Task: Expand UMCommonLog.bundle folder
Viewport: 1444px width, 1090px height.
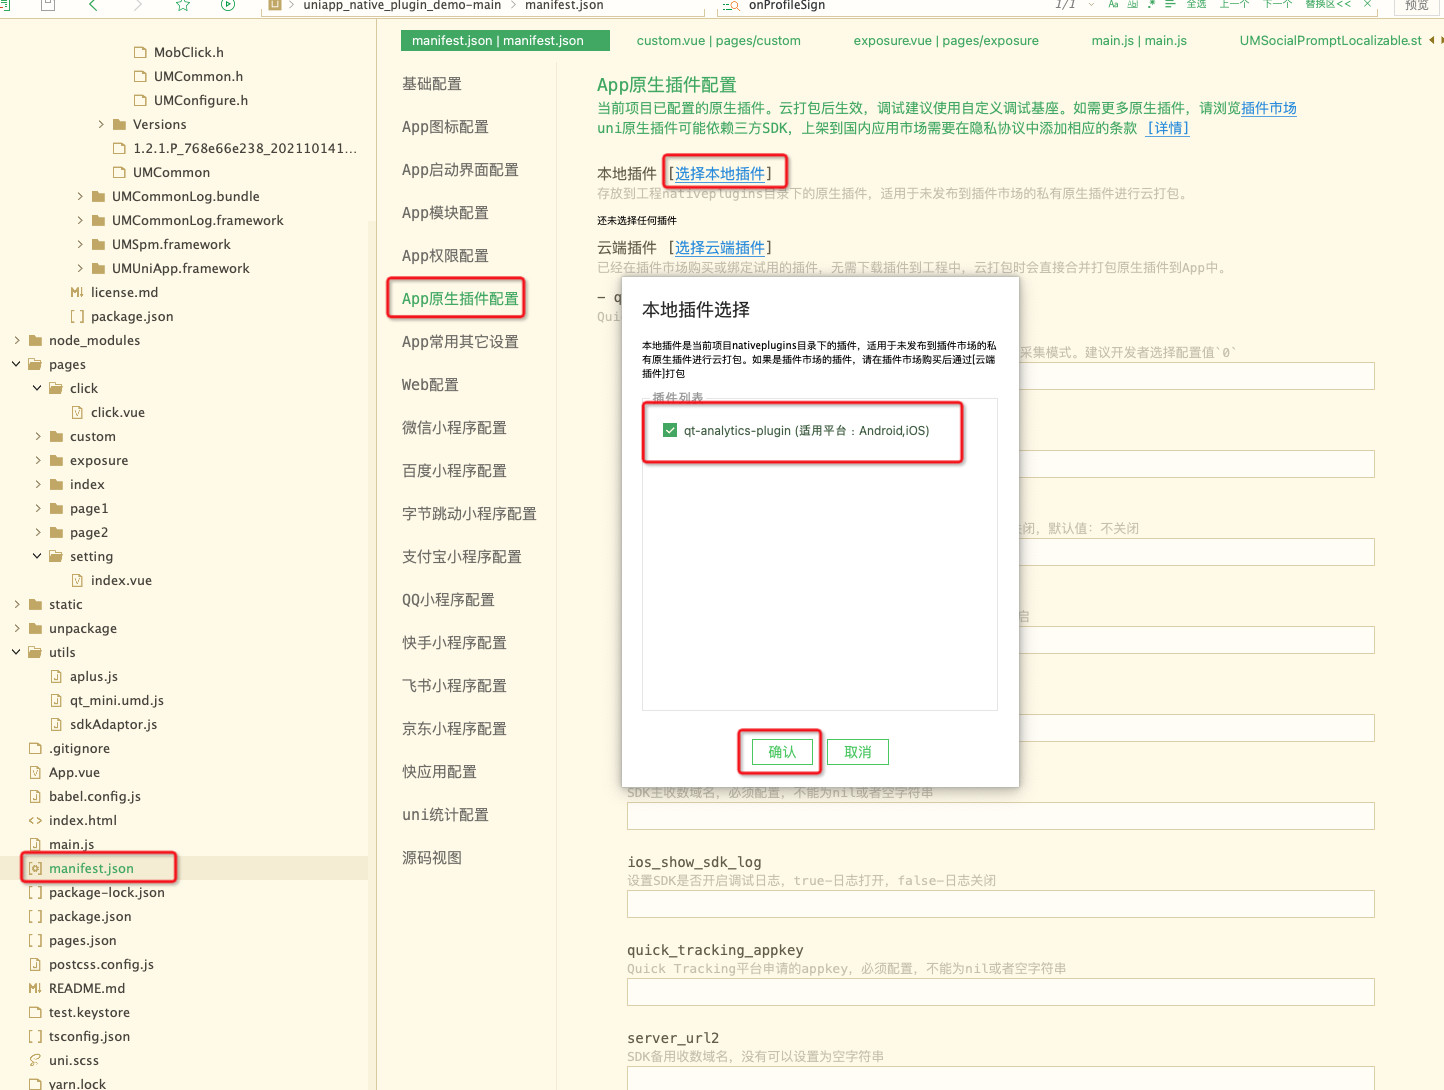Action: 80,196
